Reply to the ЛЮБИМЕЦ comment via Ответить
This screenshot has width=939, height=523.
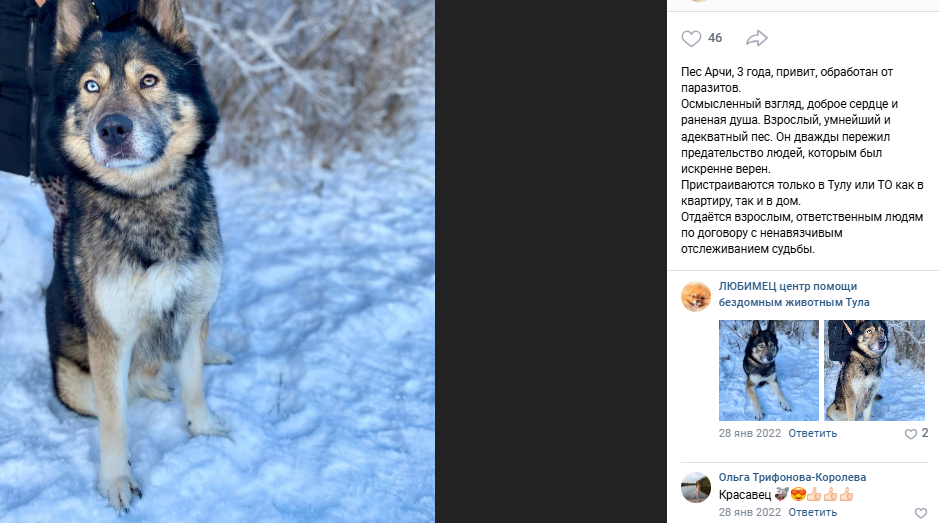(813, 433)
